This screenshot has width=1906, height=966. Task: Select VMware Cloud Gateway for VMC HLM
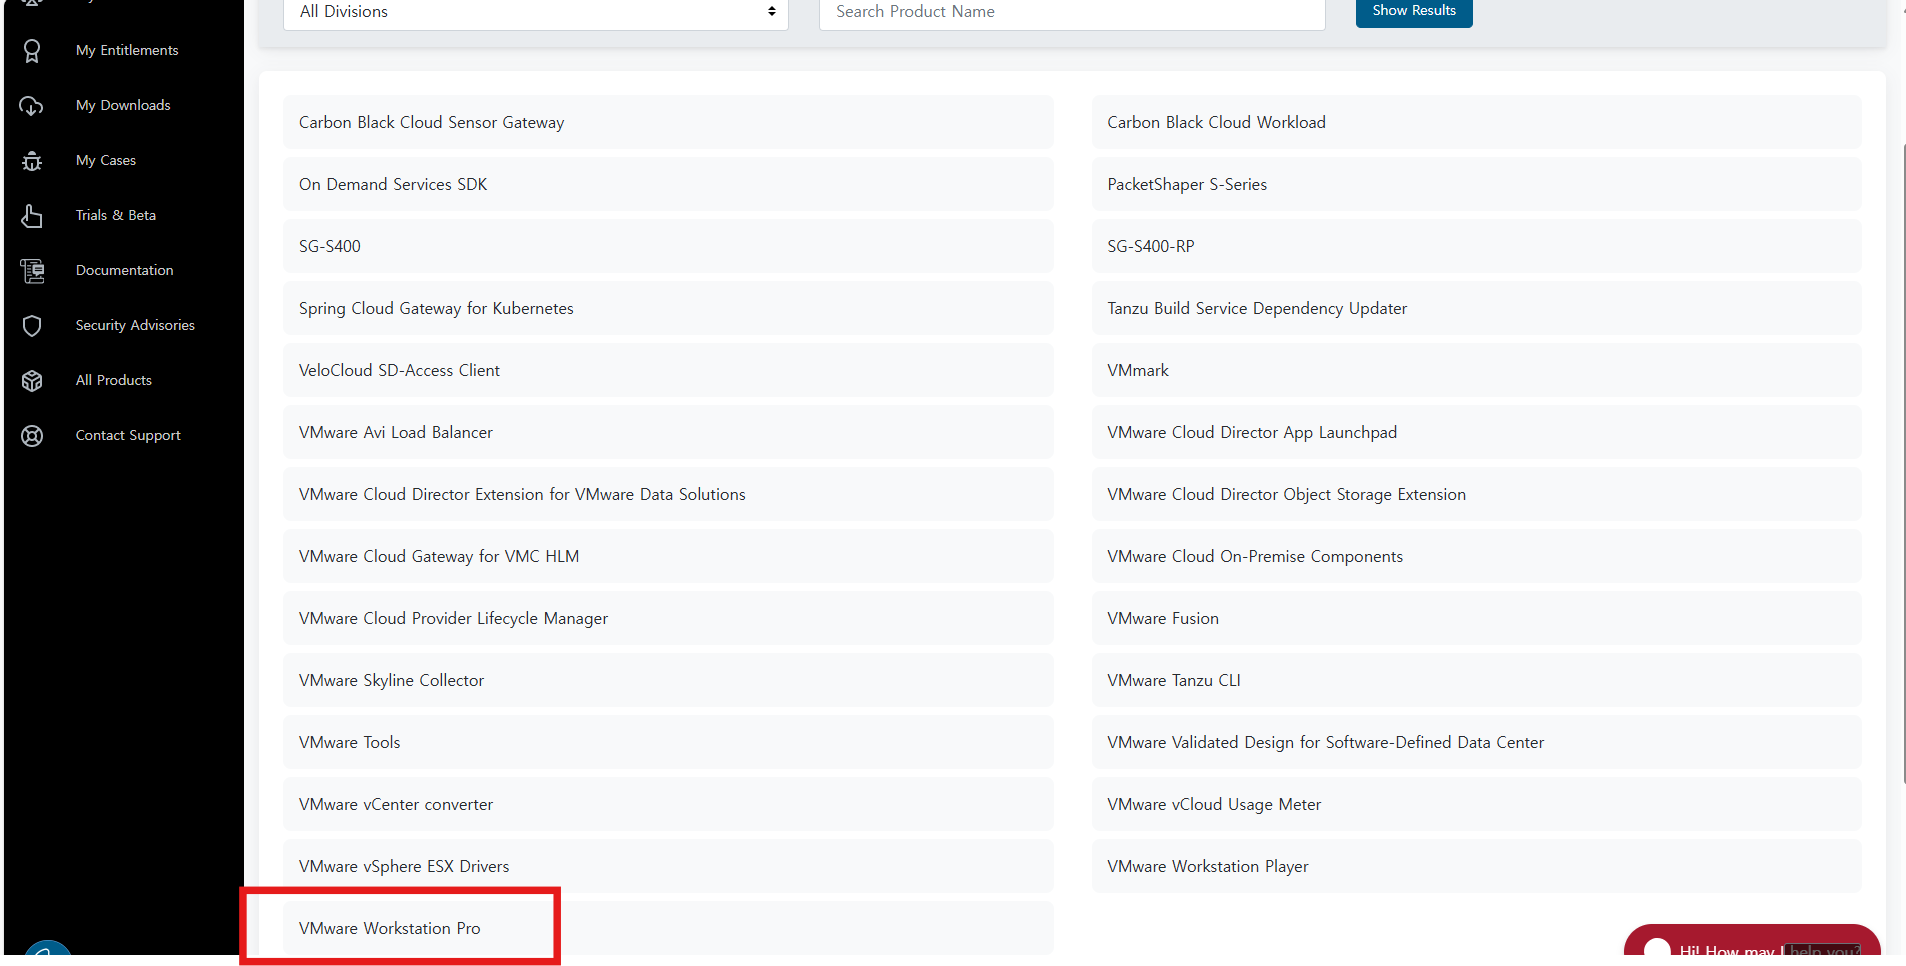tap(668, 556)
